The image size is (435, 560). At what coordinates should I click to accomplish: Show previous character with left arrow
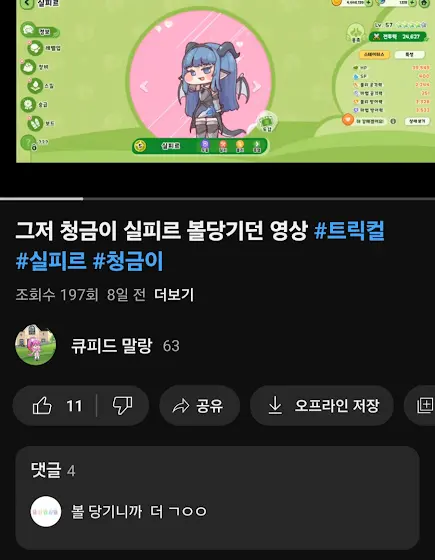point(144,86)
